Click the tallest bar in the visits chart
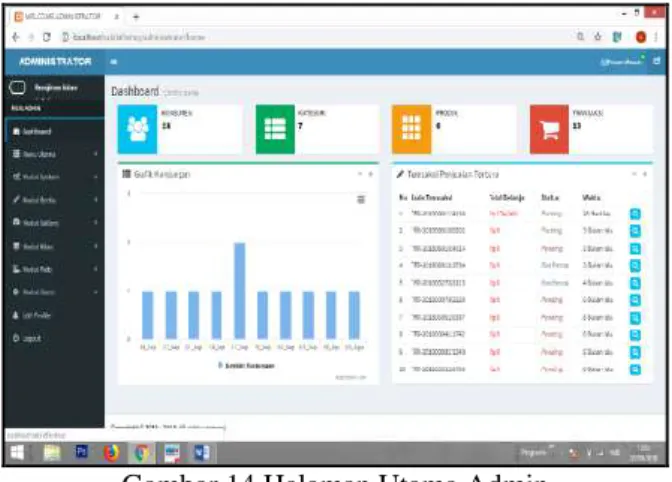The height and width of the screenshot is (482, 672). pyautogui.click(x=240, y=291)
